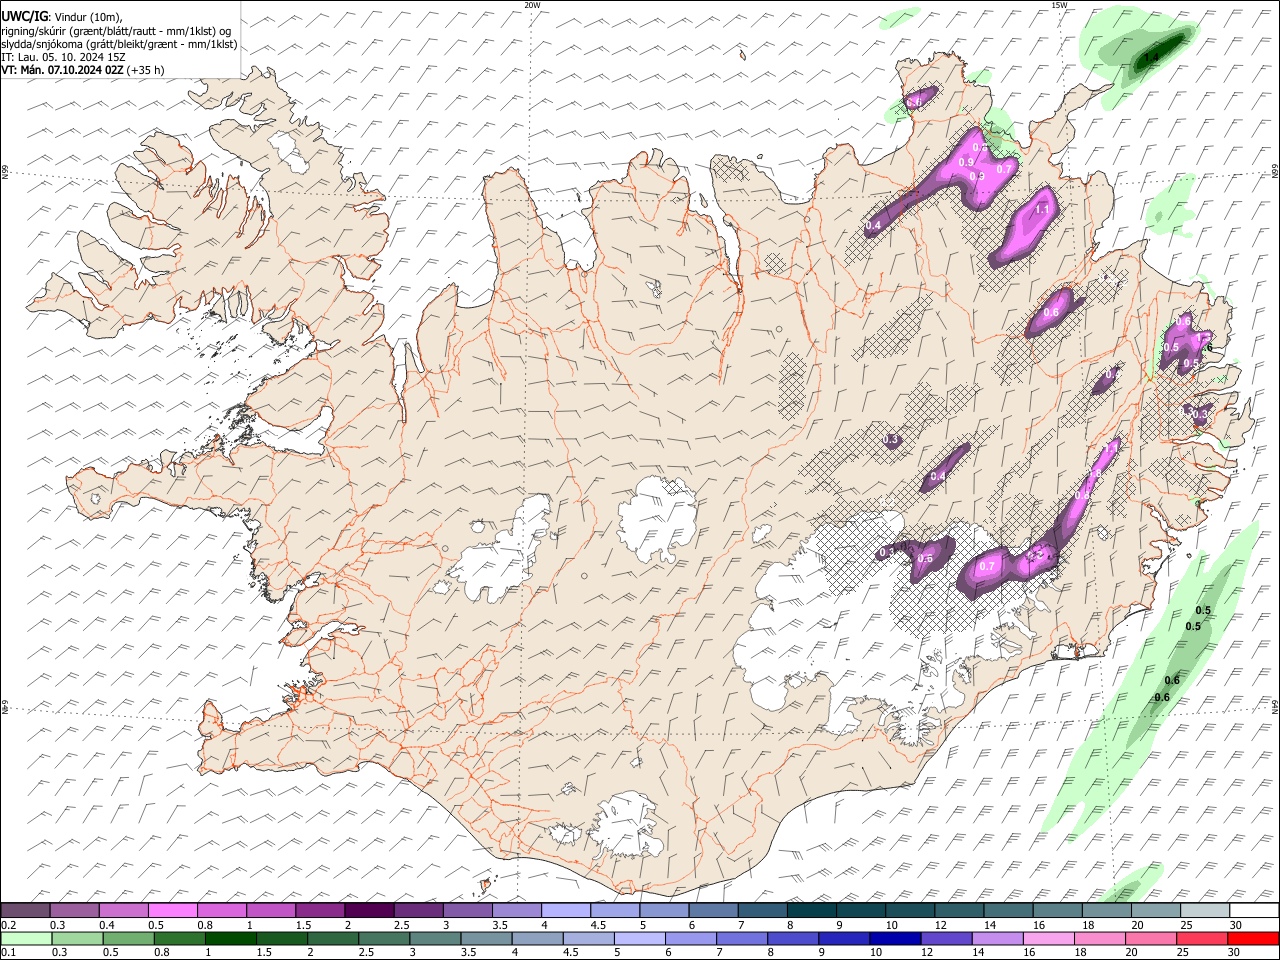Select lower legend row 0.1 palest green swatch
The image size is (1280, 960).
pyautogui.click(x=27, y=938)
